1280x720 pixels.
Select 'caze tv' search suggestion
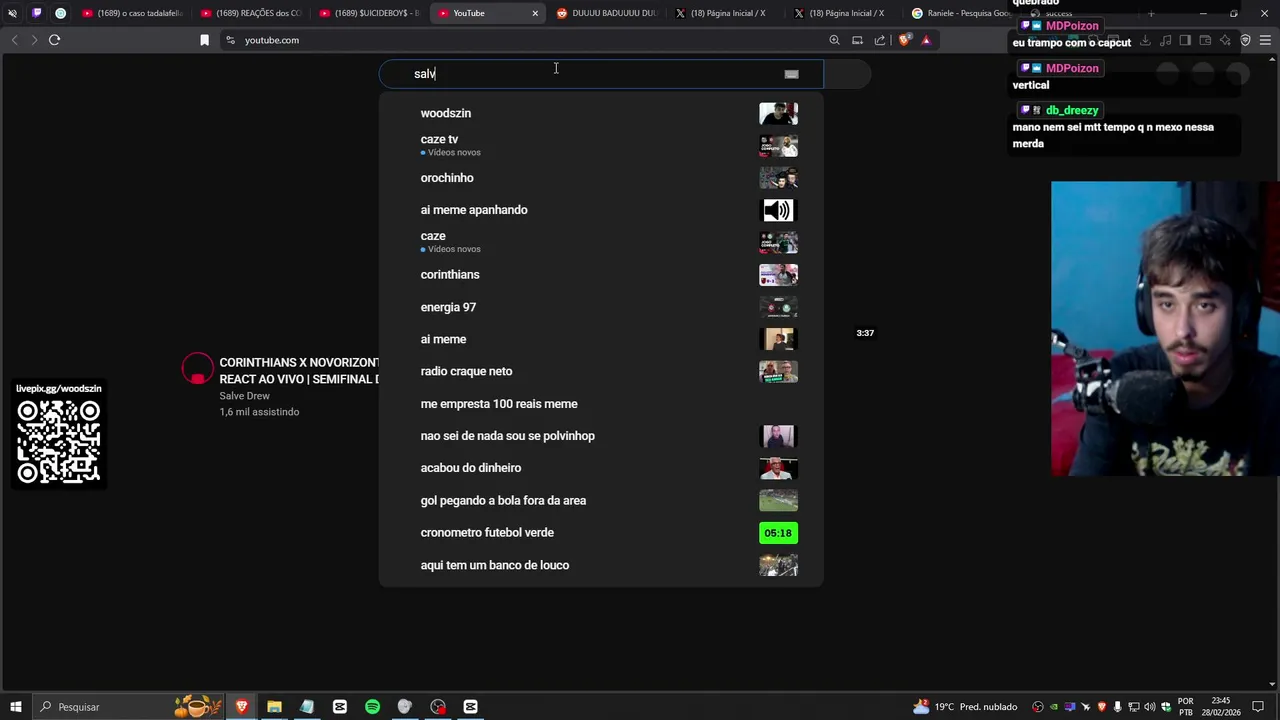(x=600, y=145)
